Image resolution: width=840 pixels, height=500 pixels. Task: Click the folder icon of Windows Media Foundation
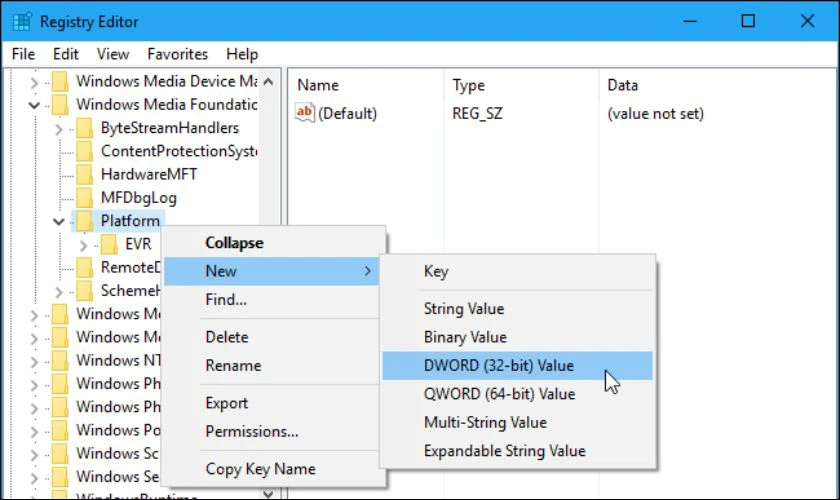(60, 105)
